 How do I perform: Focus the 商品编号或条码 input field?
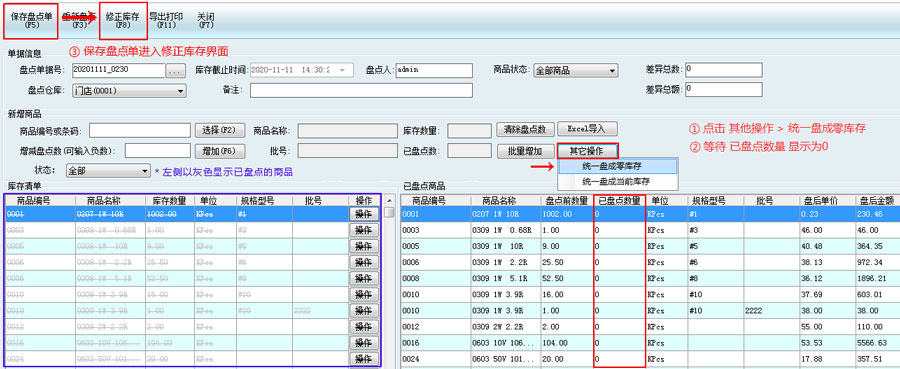(139, 130)
